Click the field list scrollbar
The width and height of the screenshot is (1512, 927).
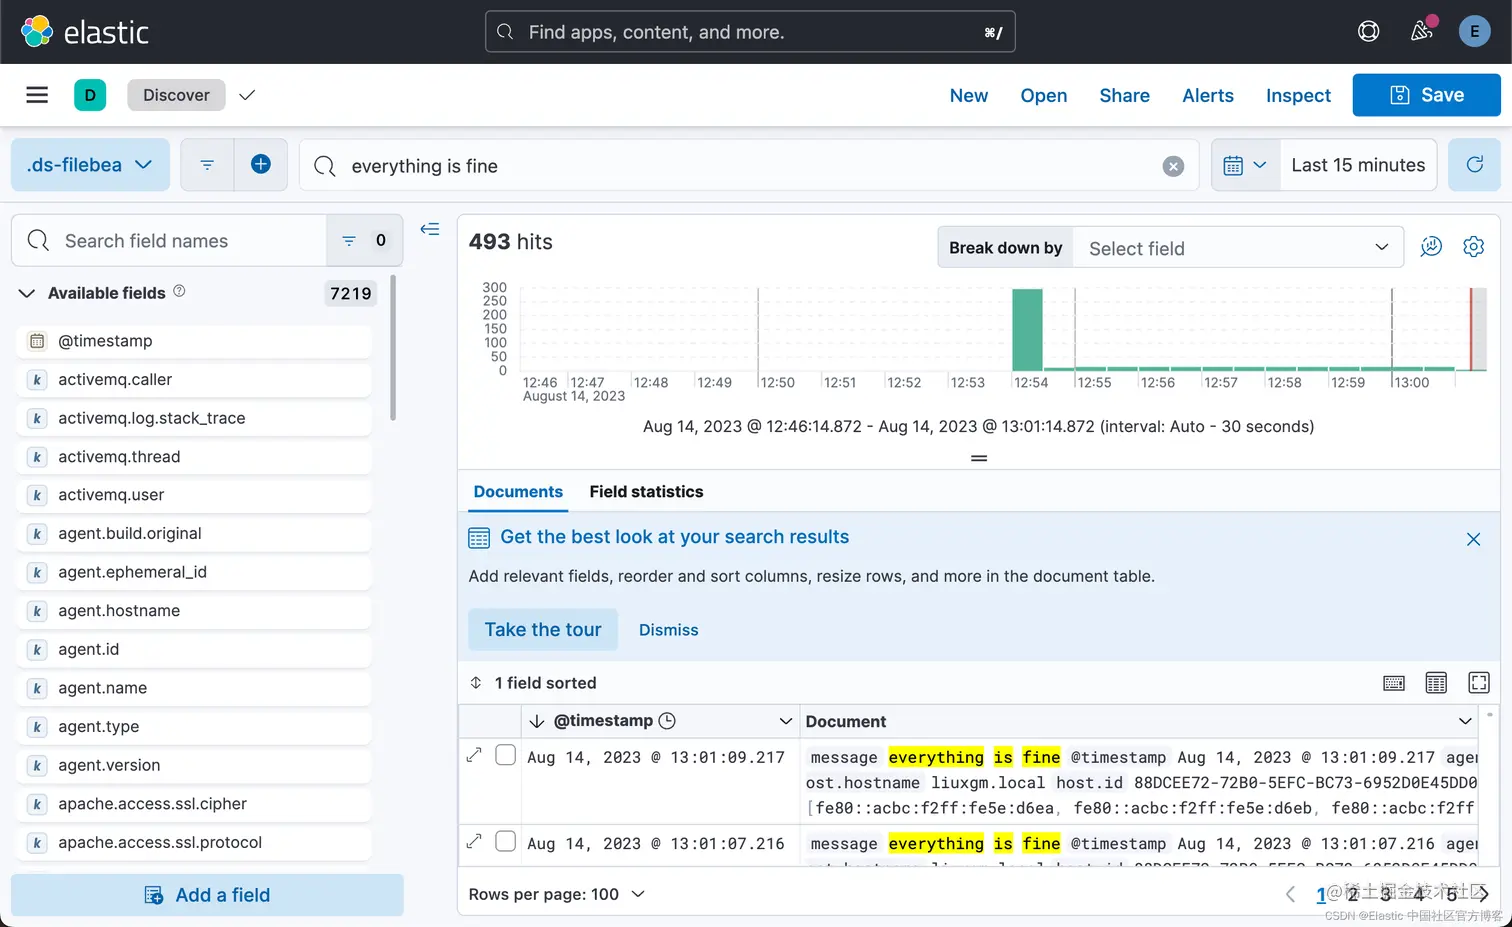coord(393,350)
